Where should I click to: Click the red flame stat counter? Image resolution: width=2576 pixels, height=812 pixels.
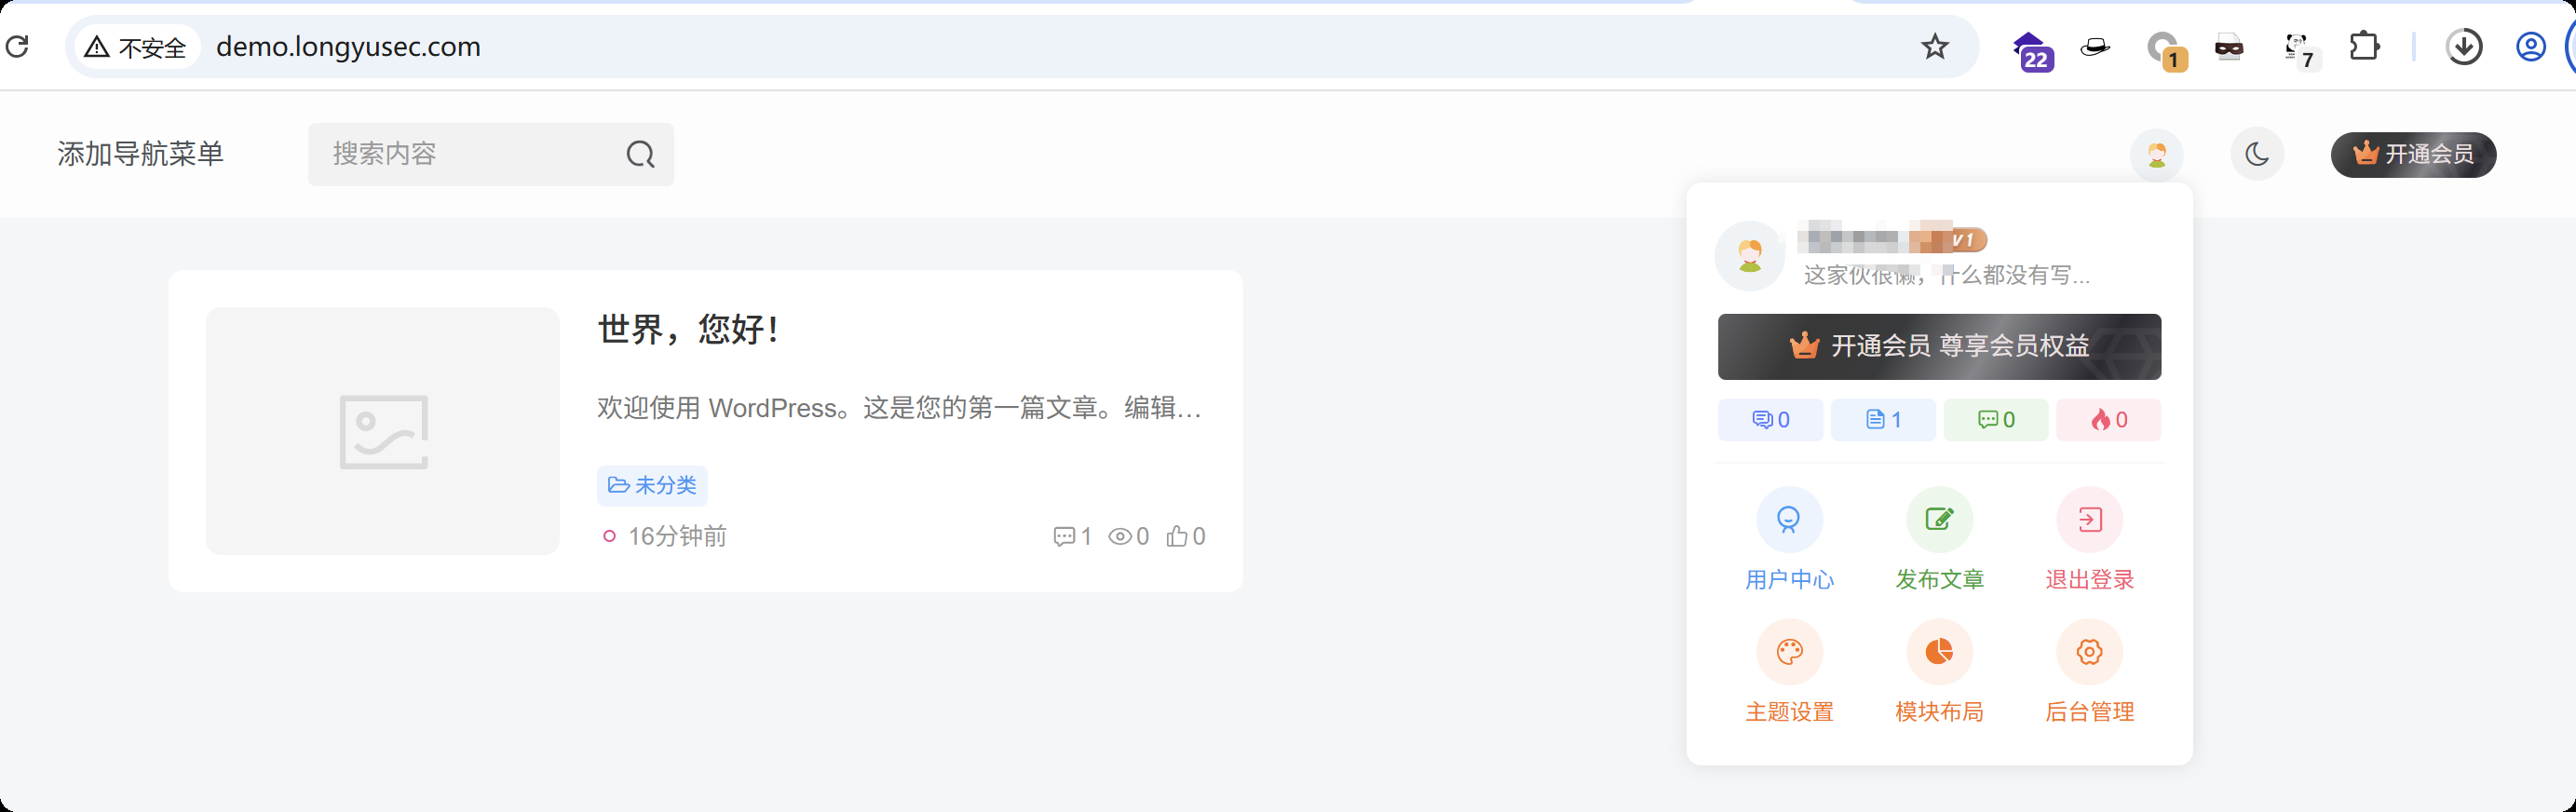click(x=2108, y=420)
